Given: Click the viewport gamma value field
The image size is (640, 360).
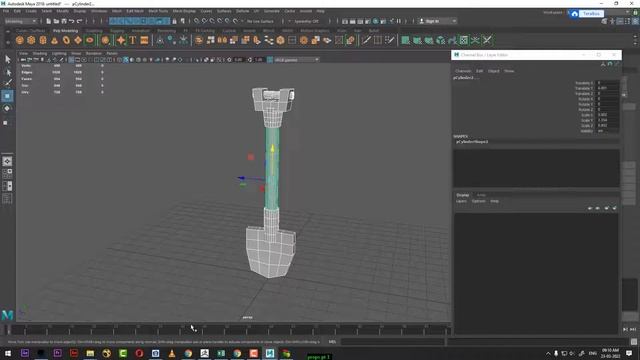Looking at the screenshot, I should [x=258, y=60].
